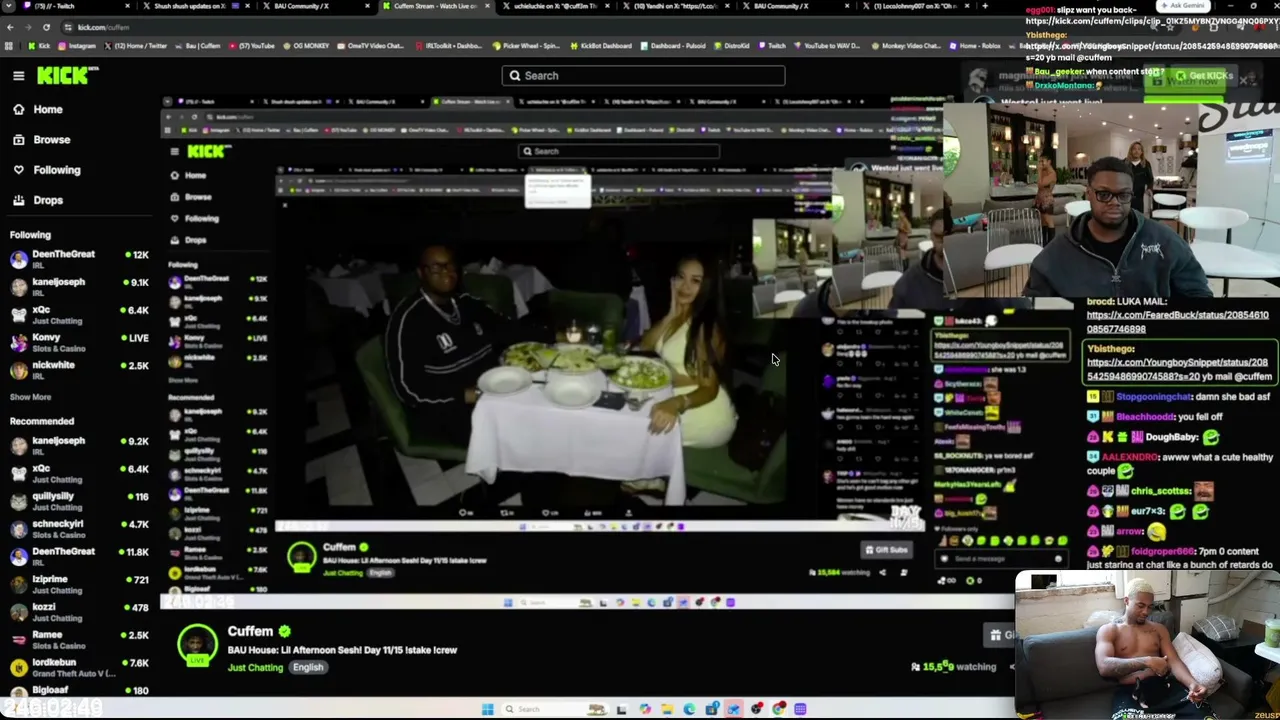This screenshot has width=1280, height=720.
Task: Open the YoungboySnippet link in chat
Action: [x=1178, y=370]
